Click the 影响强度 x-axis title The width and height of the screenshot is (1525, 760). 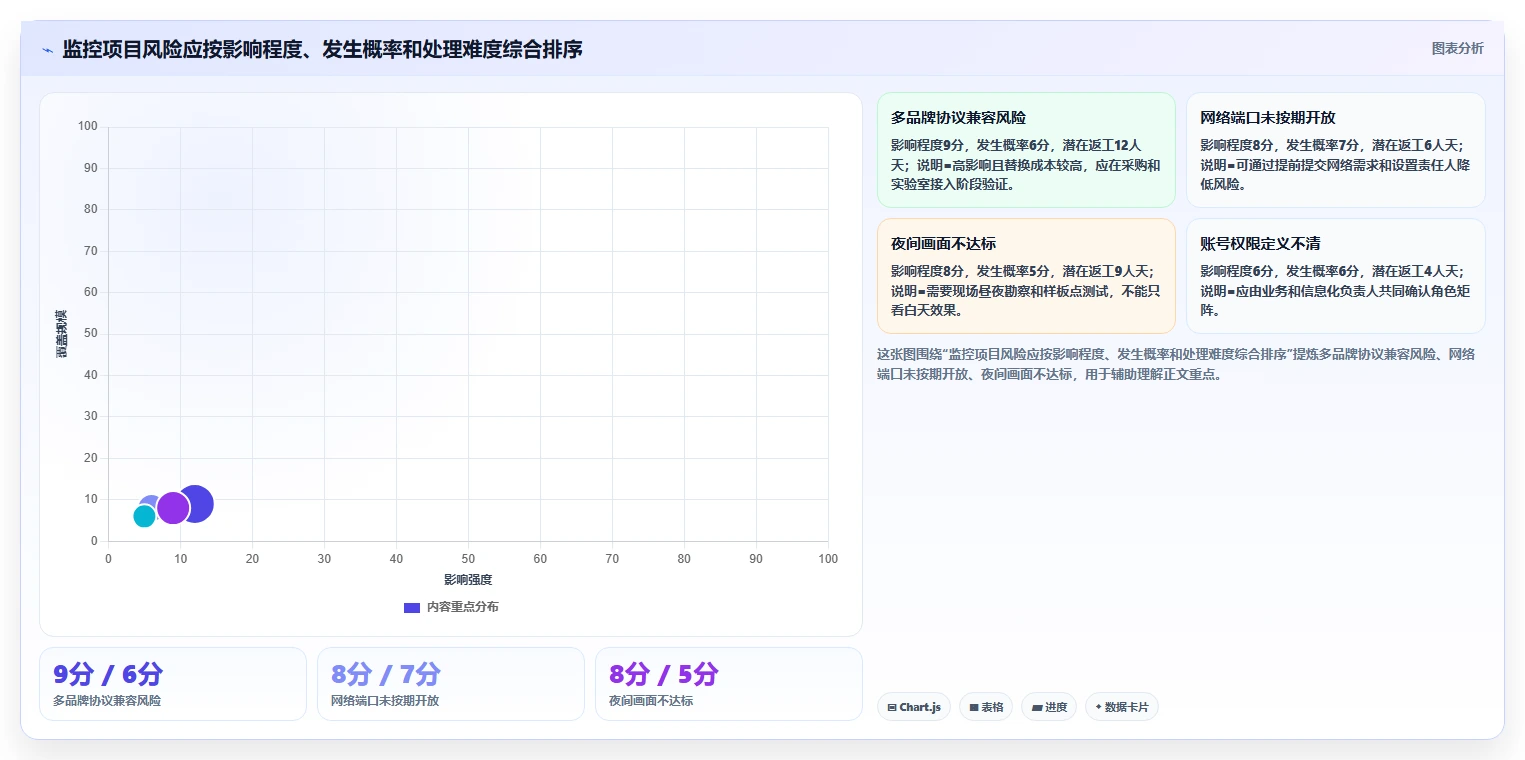pyautogui.click(x=468, y=580)
